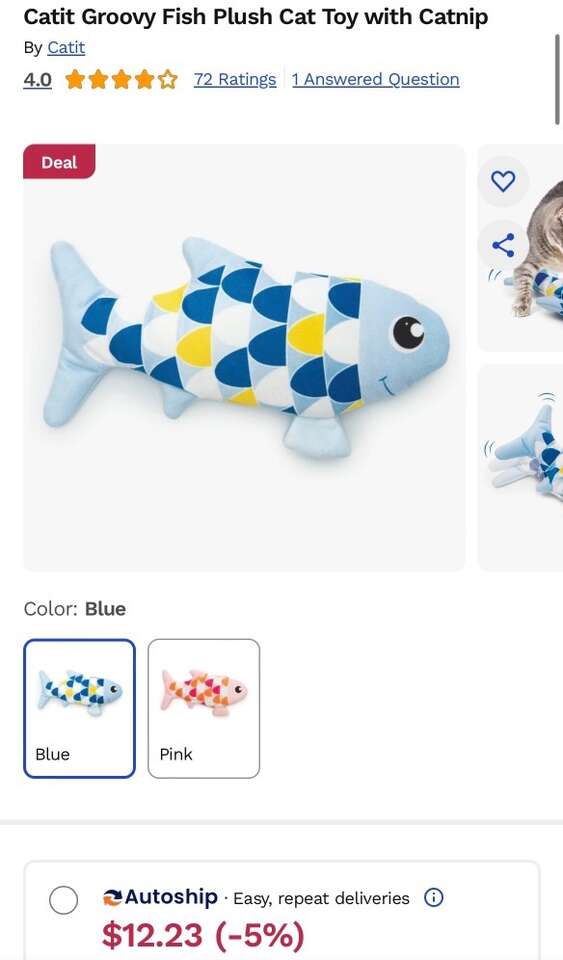View the 72 Ratings link
The width and height of the screenshot is (563, 960).
[x=235, y=80]
